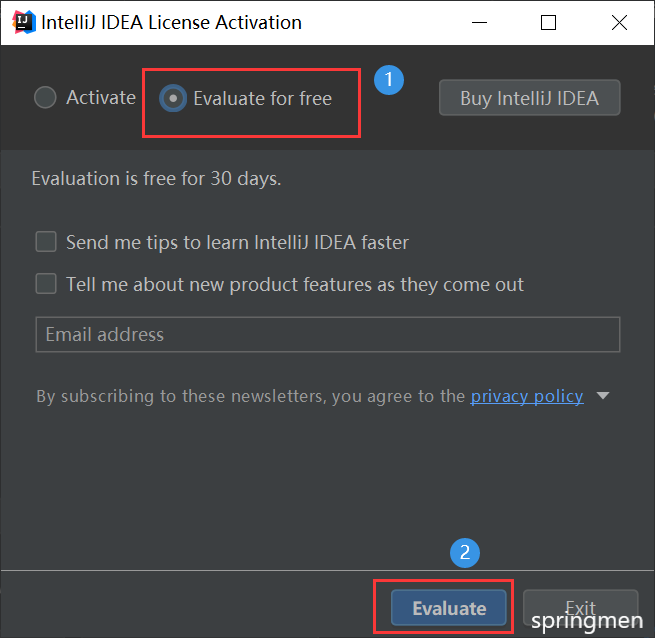655x638 pixels.
Task: Focus the Email address field
Action: click(x=328, y=334)
